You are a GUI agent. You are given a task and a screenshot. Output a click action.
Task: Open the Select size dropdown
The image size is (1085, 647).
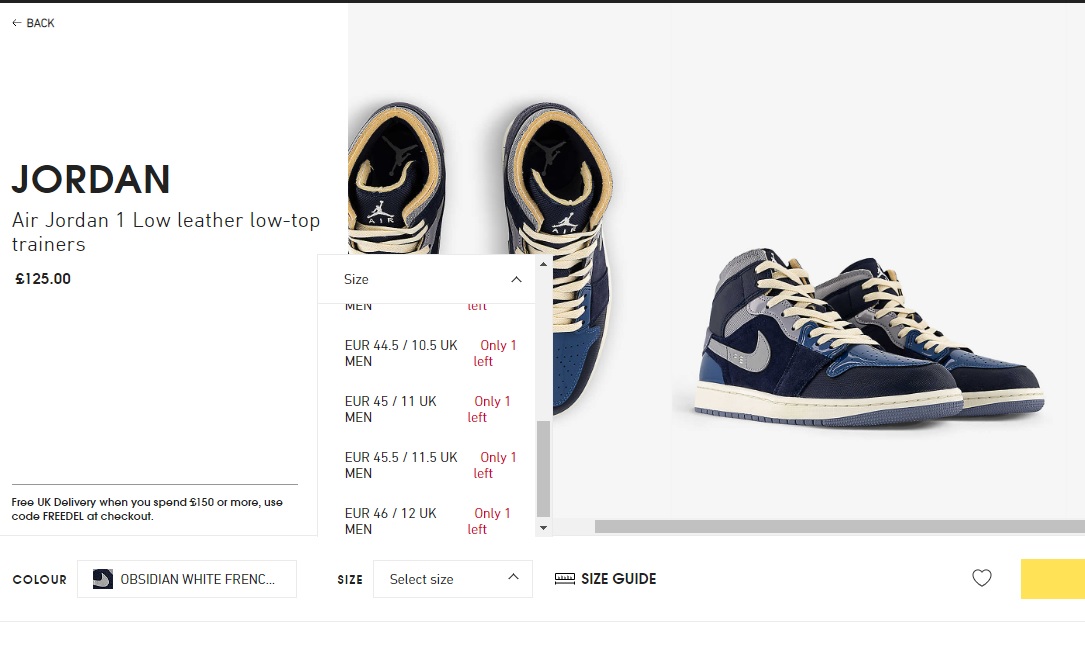coord(453,579)
